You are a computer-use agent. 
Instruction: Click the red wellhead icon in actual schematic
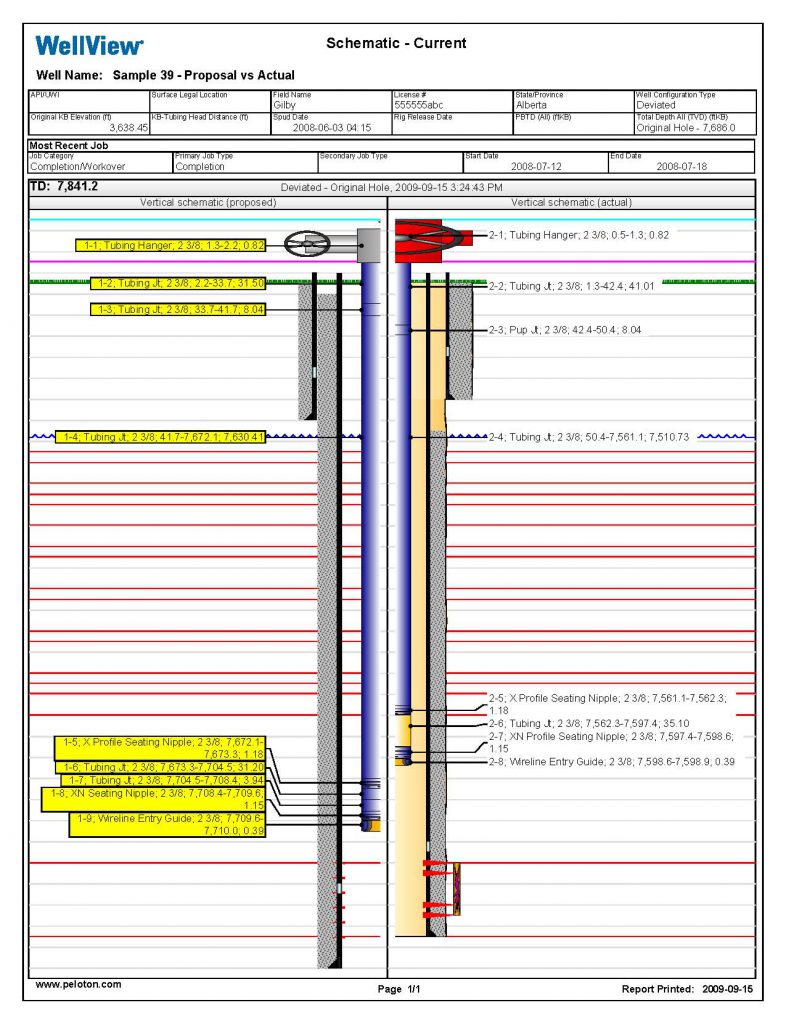(428, 241)
